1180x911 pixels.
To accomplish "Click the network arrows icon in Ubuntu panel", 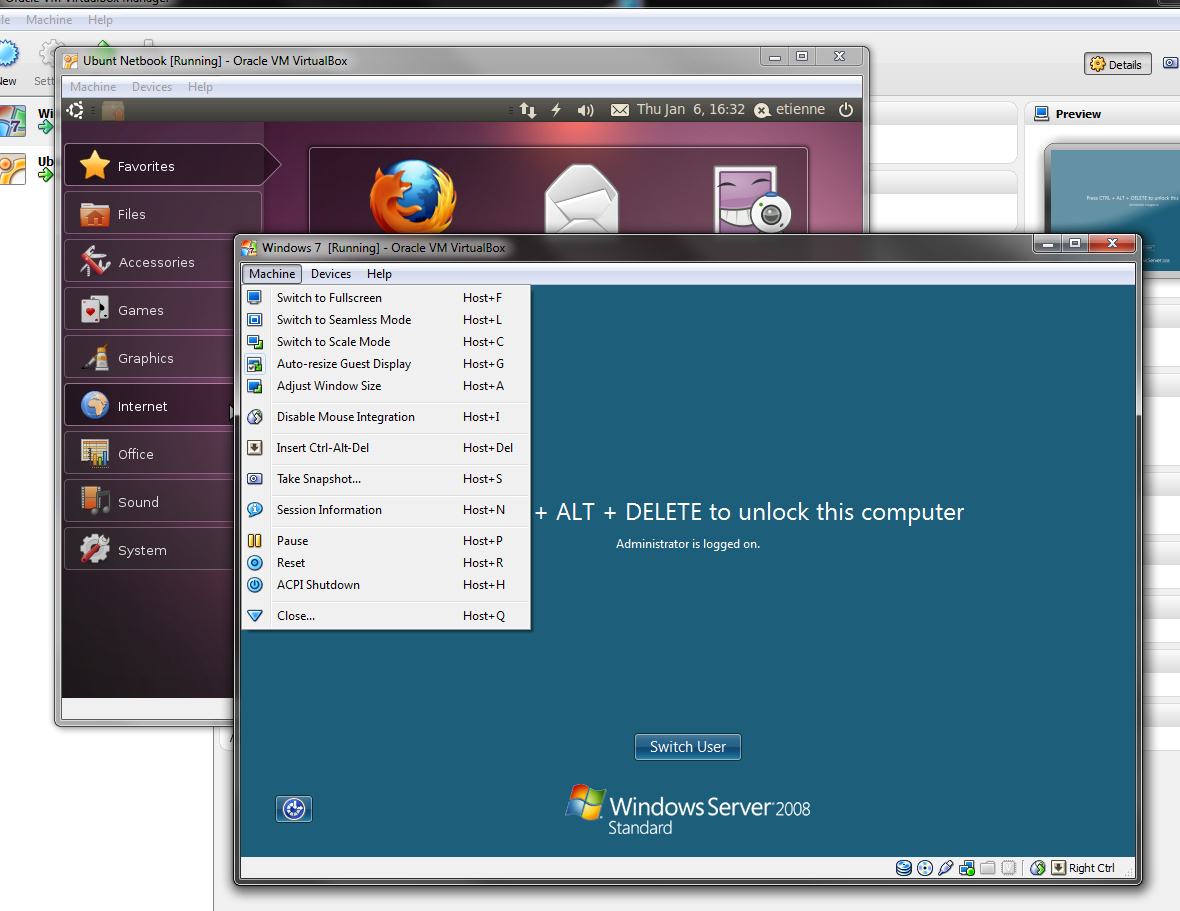I will click(x=528, y=111).
